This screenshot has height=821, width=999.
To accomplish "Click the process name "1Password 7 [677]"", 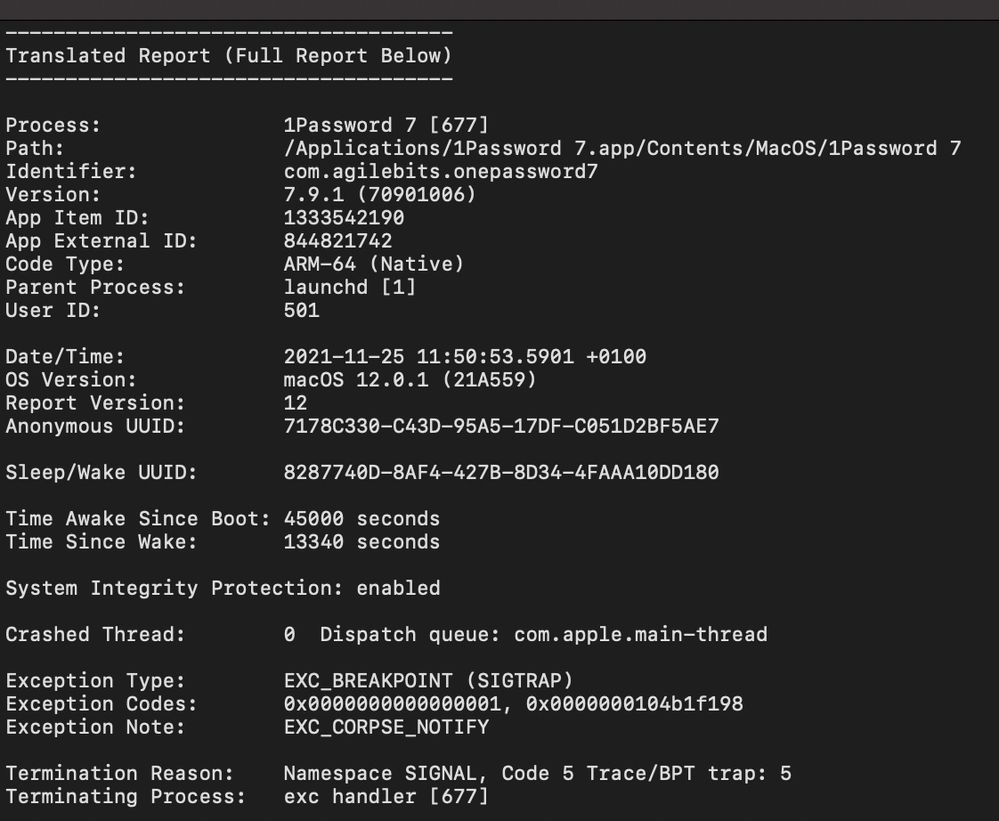I will [x=386, y=125].
